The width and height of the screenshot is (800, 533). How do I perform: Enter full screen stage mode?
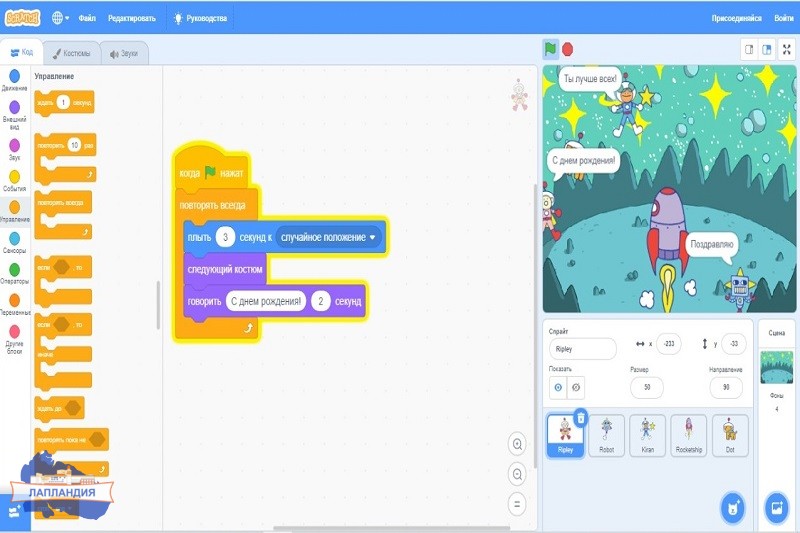tap(787, 49)
